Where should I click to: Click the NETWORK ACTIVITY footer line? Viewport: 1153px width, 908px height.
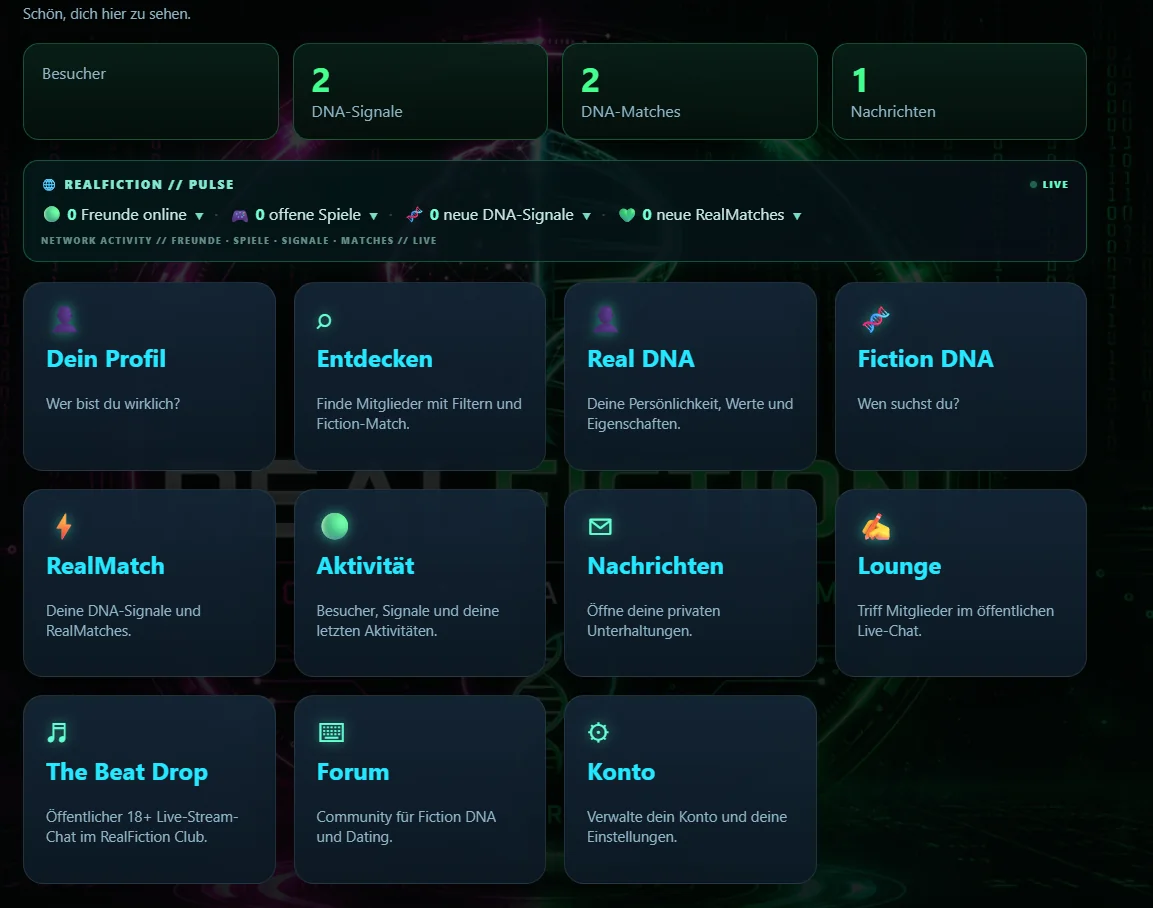238,240
